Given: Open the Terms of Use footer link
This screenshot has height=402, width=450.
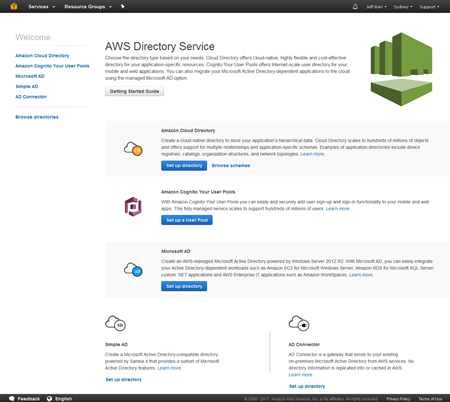Looking at the screenshot, I should pos(430,399).
